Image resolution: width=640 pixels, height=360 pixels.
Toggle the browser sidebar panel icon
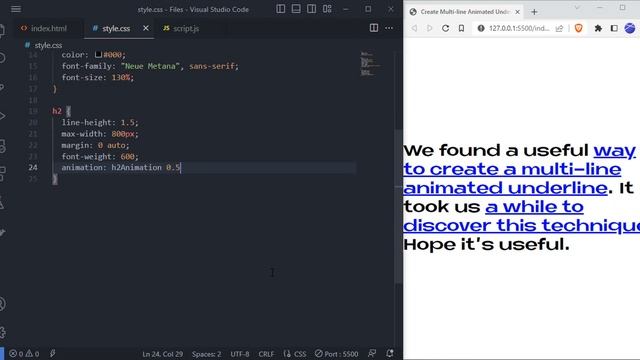coord(614,28)
